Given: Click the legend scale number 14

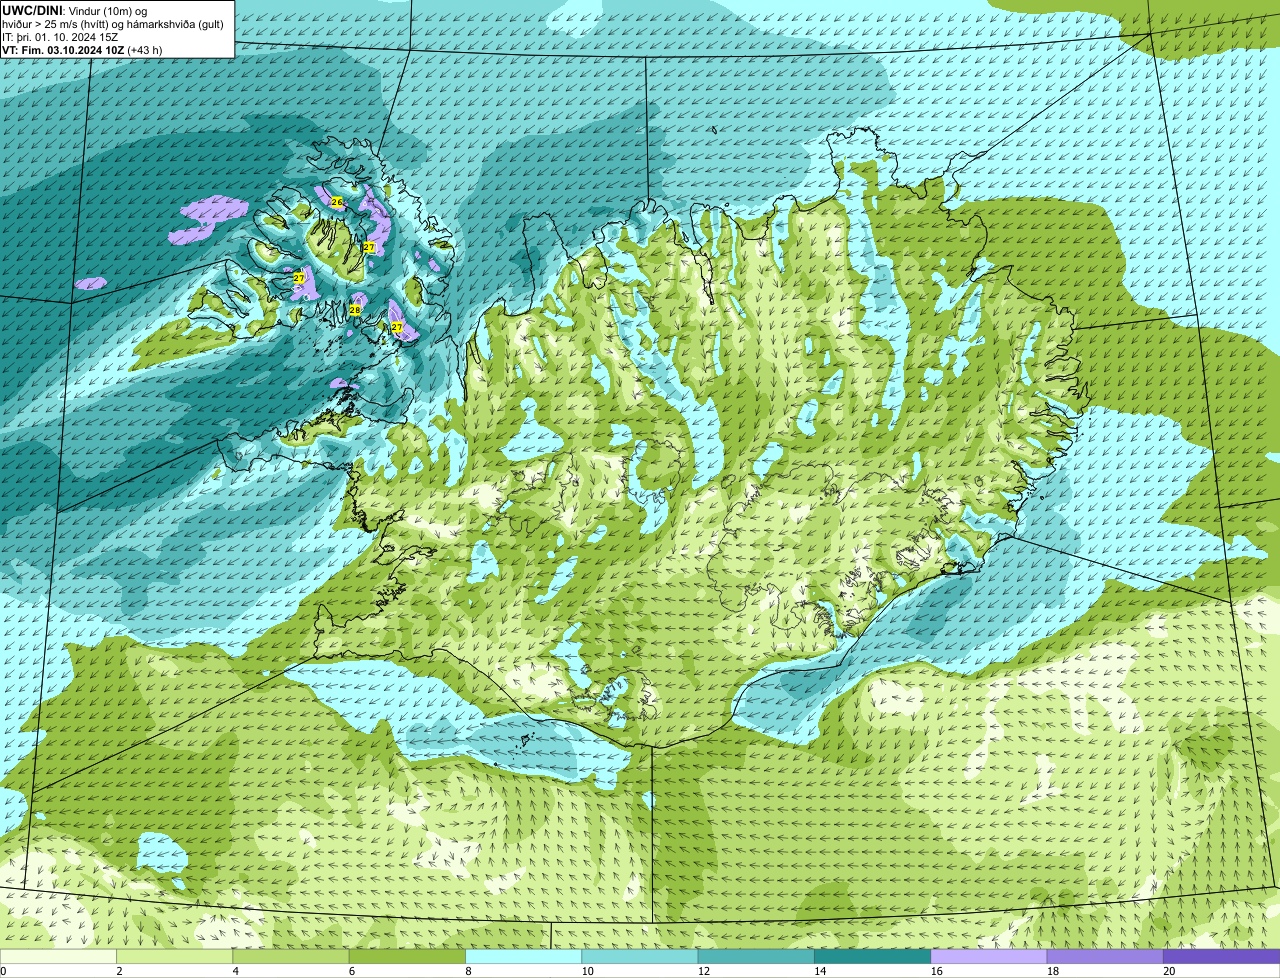Looking at the screenshot, I should click(820, 971).
